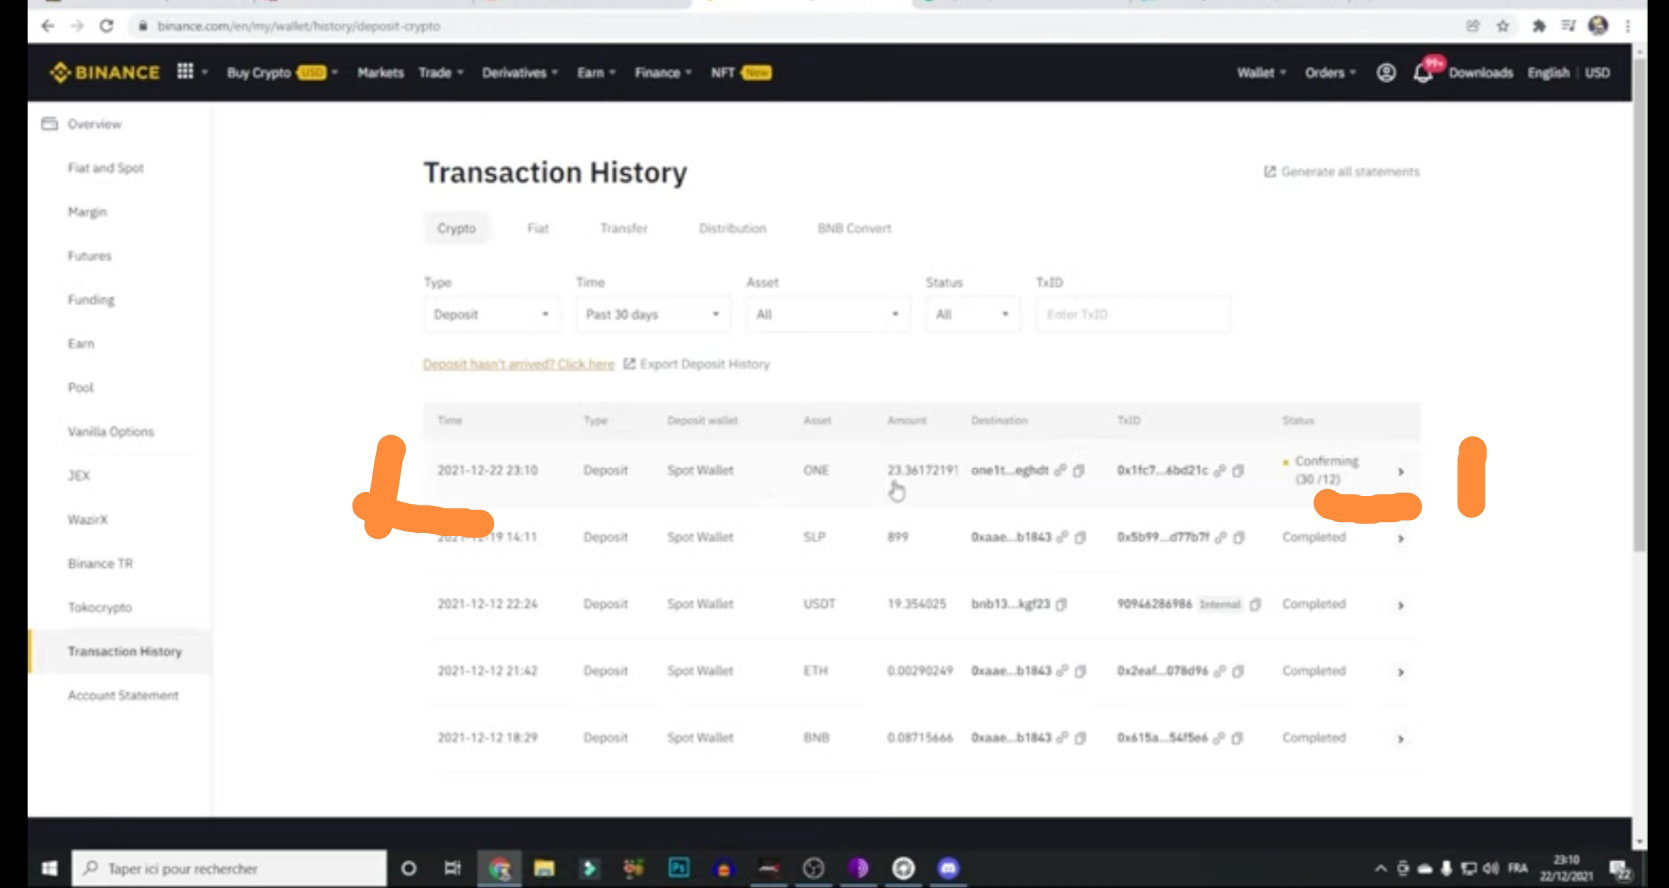Open Downloads in the header
Image resolution: width=1669 pixels, height=888 pixels.
(x=1481, y=73)
